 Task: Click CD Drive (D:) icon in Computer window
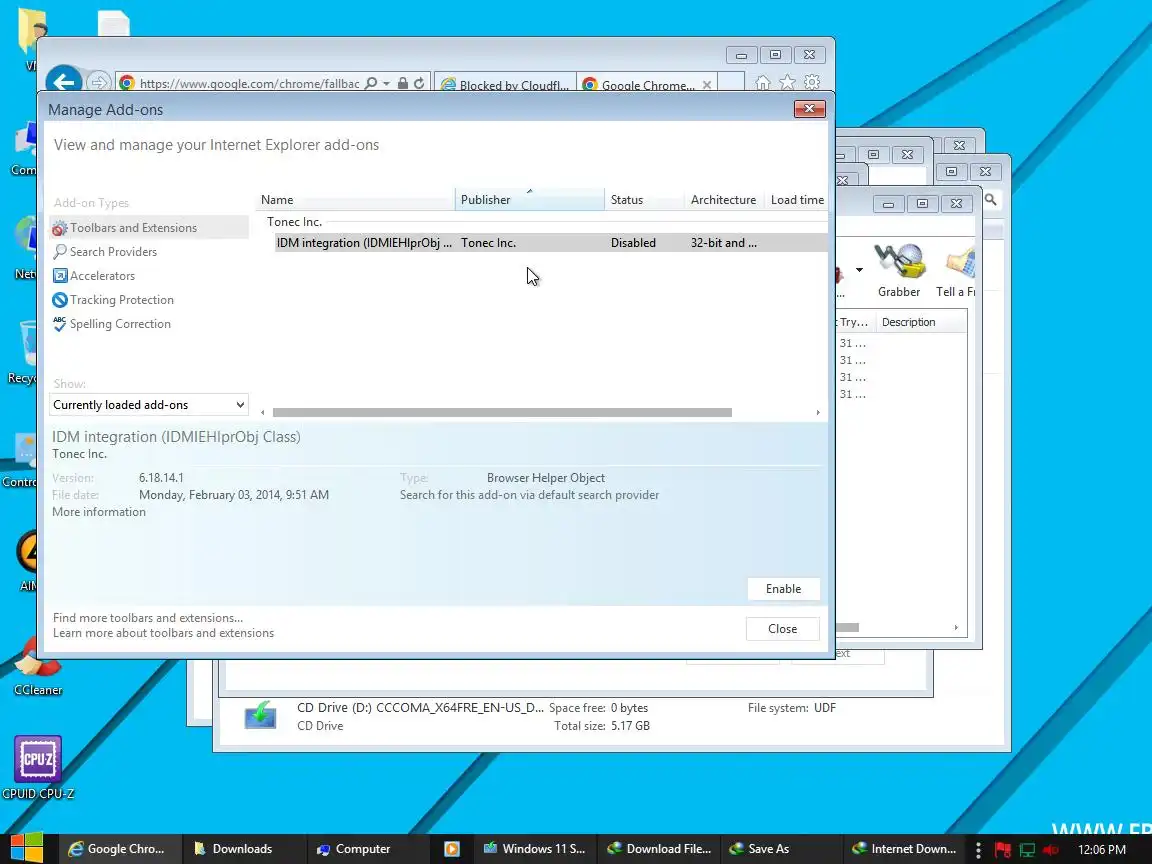(x=260, y=716)
